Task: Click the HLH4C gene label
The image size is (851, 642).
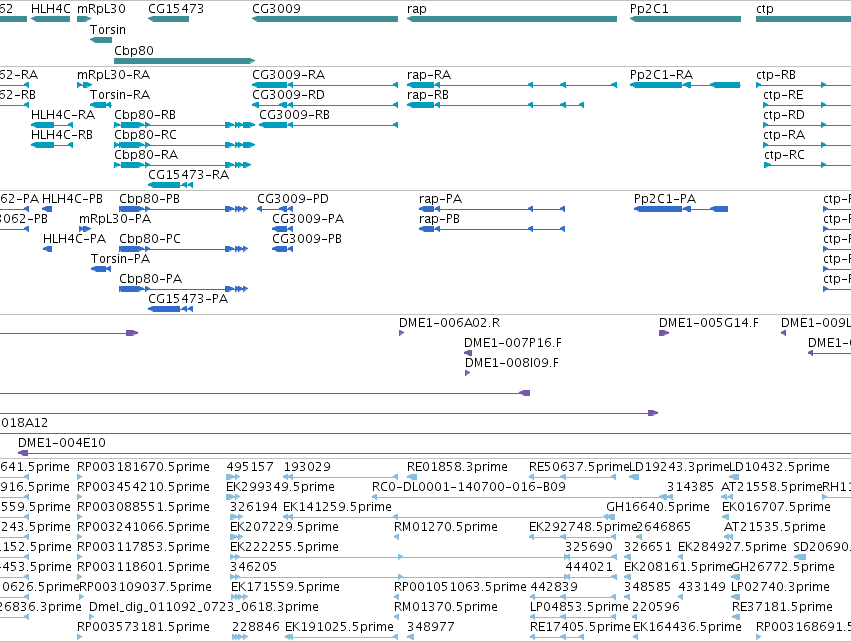Action: click(50, 9)
